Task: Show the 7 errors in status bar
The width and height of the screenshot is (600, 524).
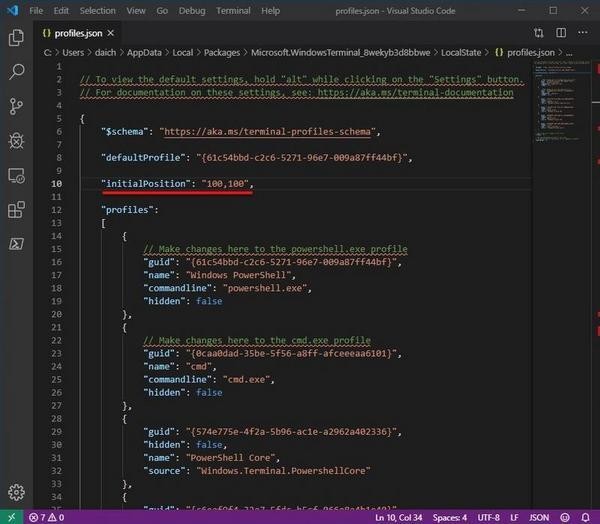Action: 47,517
